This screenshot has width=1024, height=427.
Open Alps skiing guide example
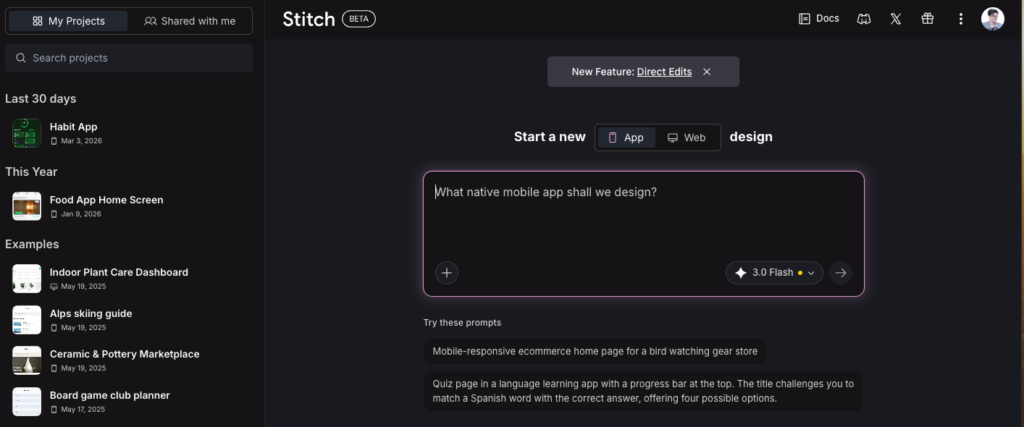click(91, 313)
